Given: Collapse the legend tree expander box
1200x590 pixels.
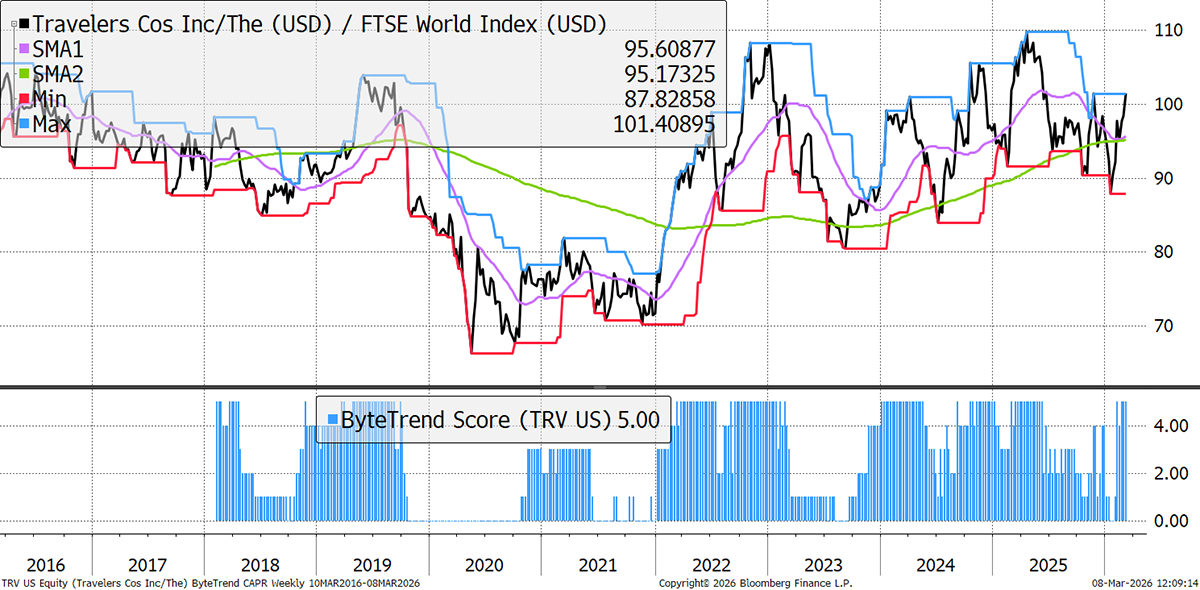Looking at the screenshot, I should coord(13,22).
